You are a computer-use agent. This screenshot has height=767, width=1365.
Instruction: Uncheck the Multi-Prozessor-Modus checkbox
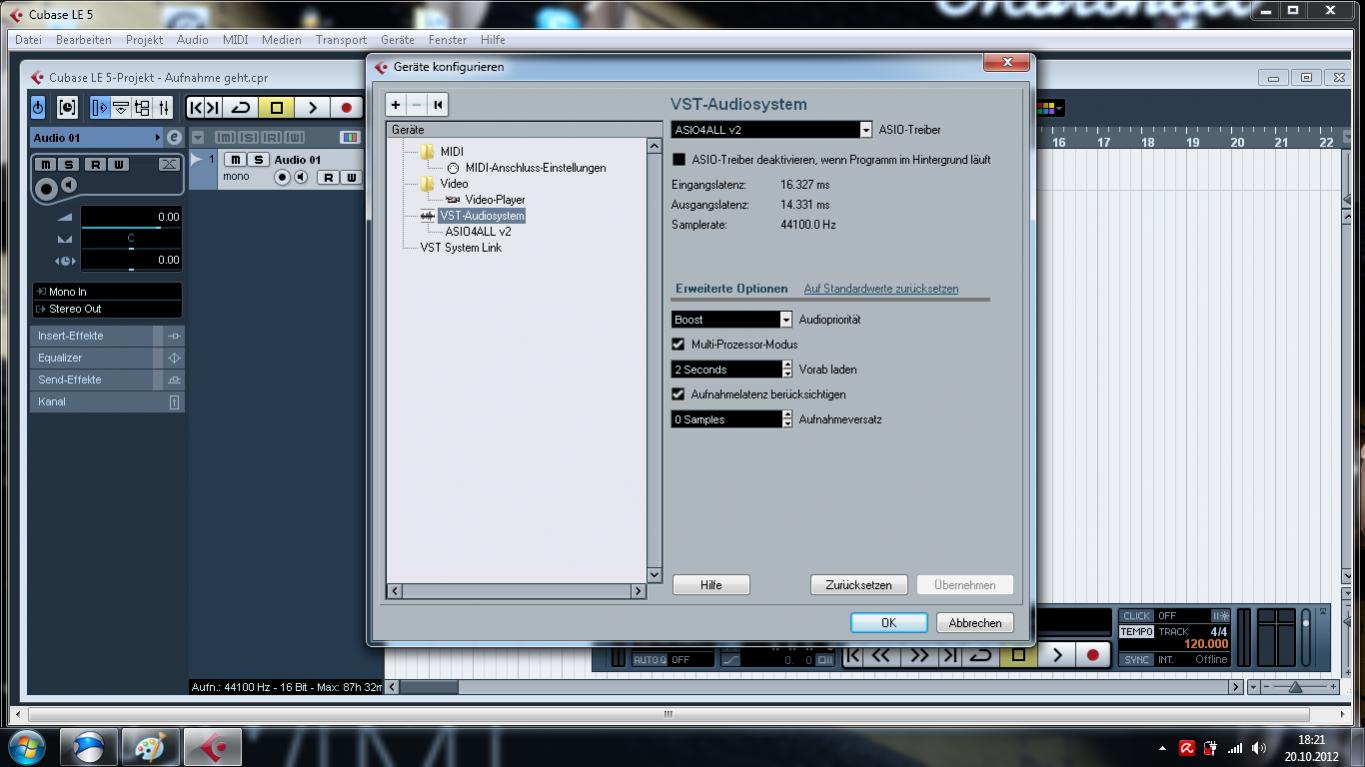(x=678, y=344)
